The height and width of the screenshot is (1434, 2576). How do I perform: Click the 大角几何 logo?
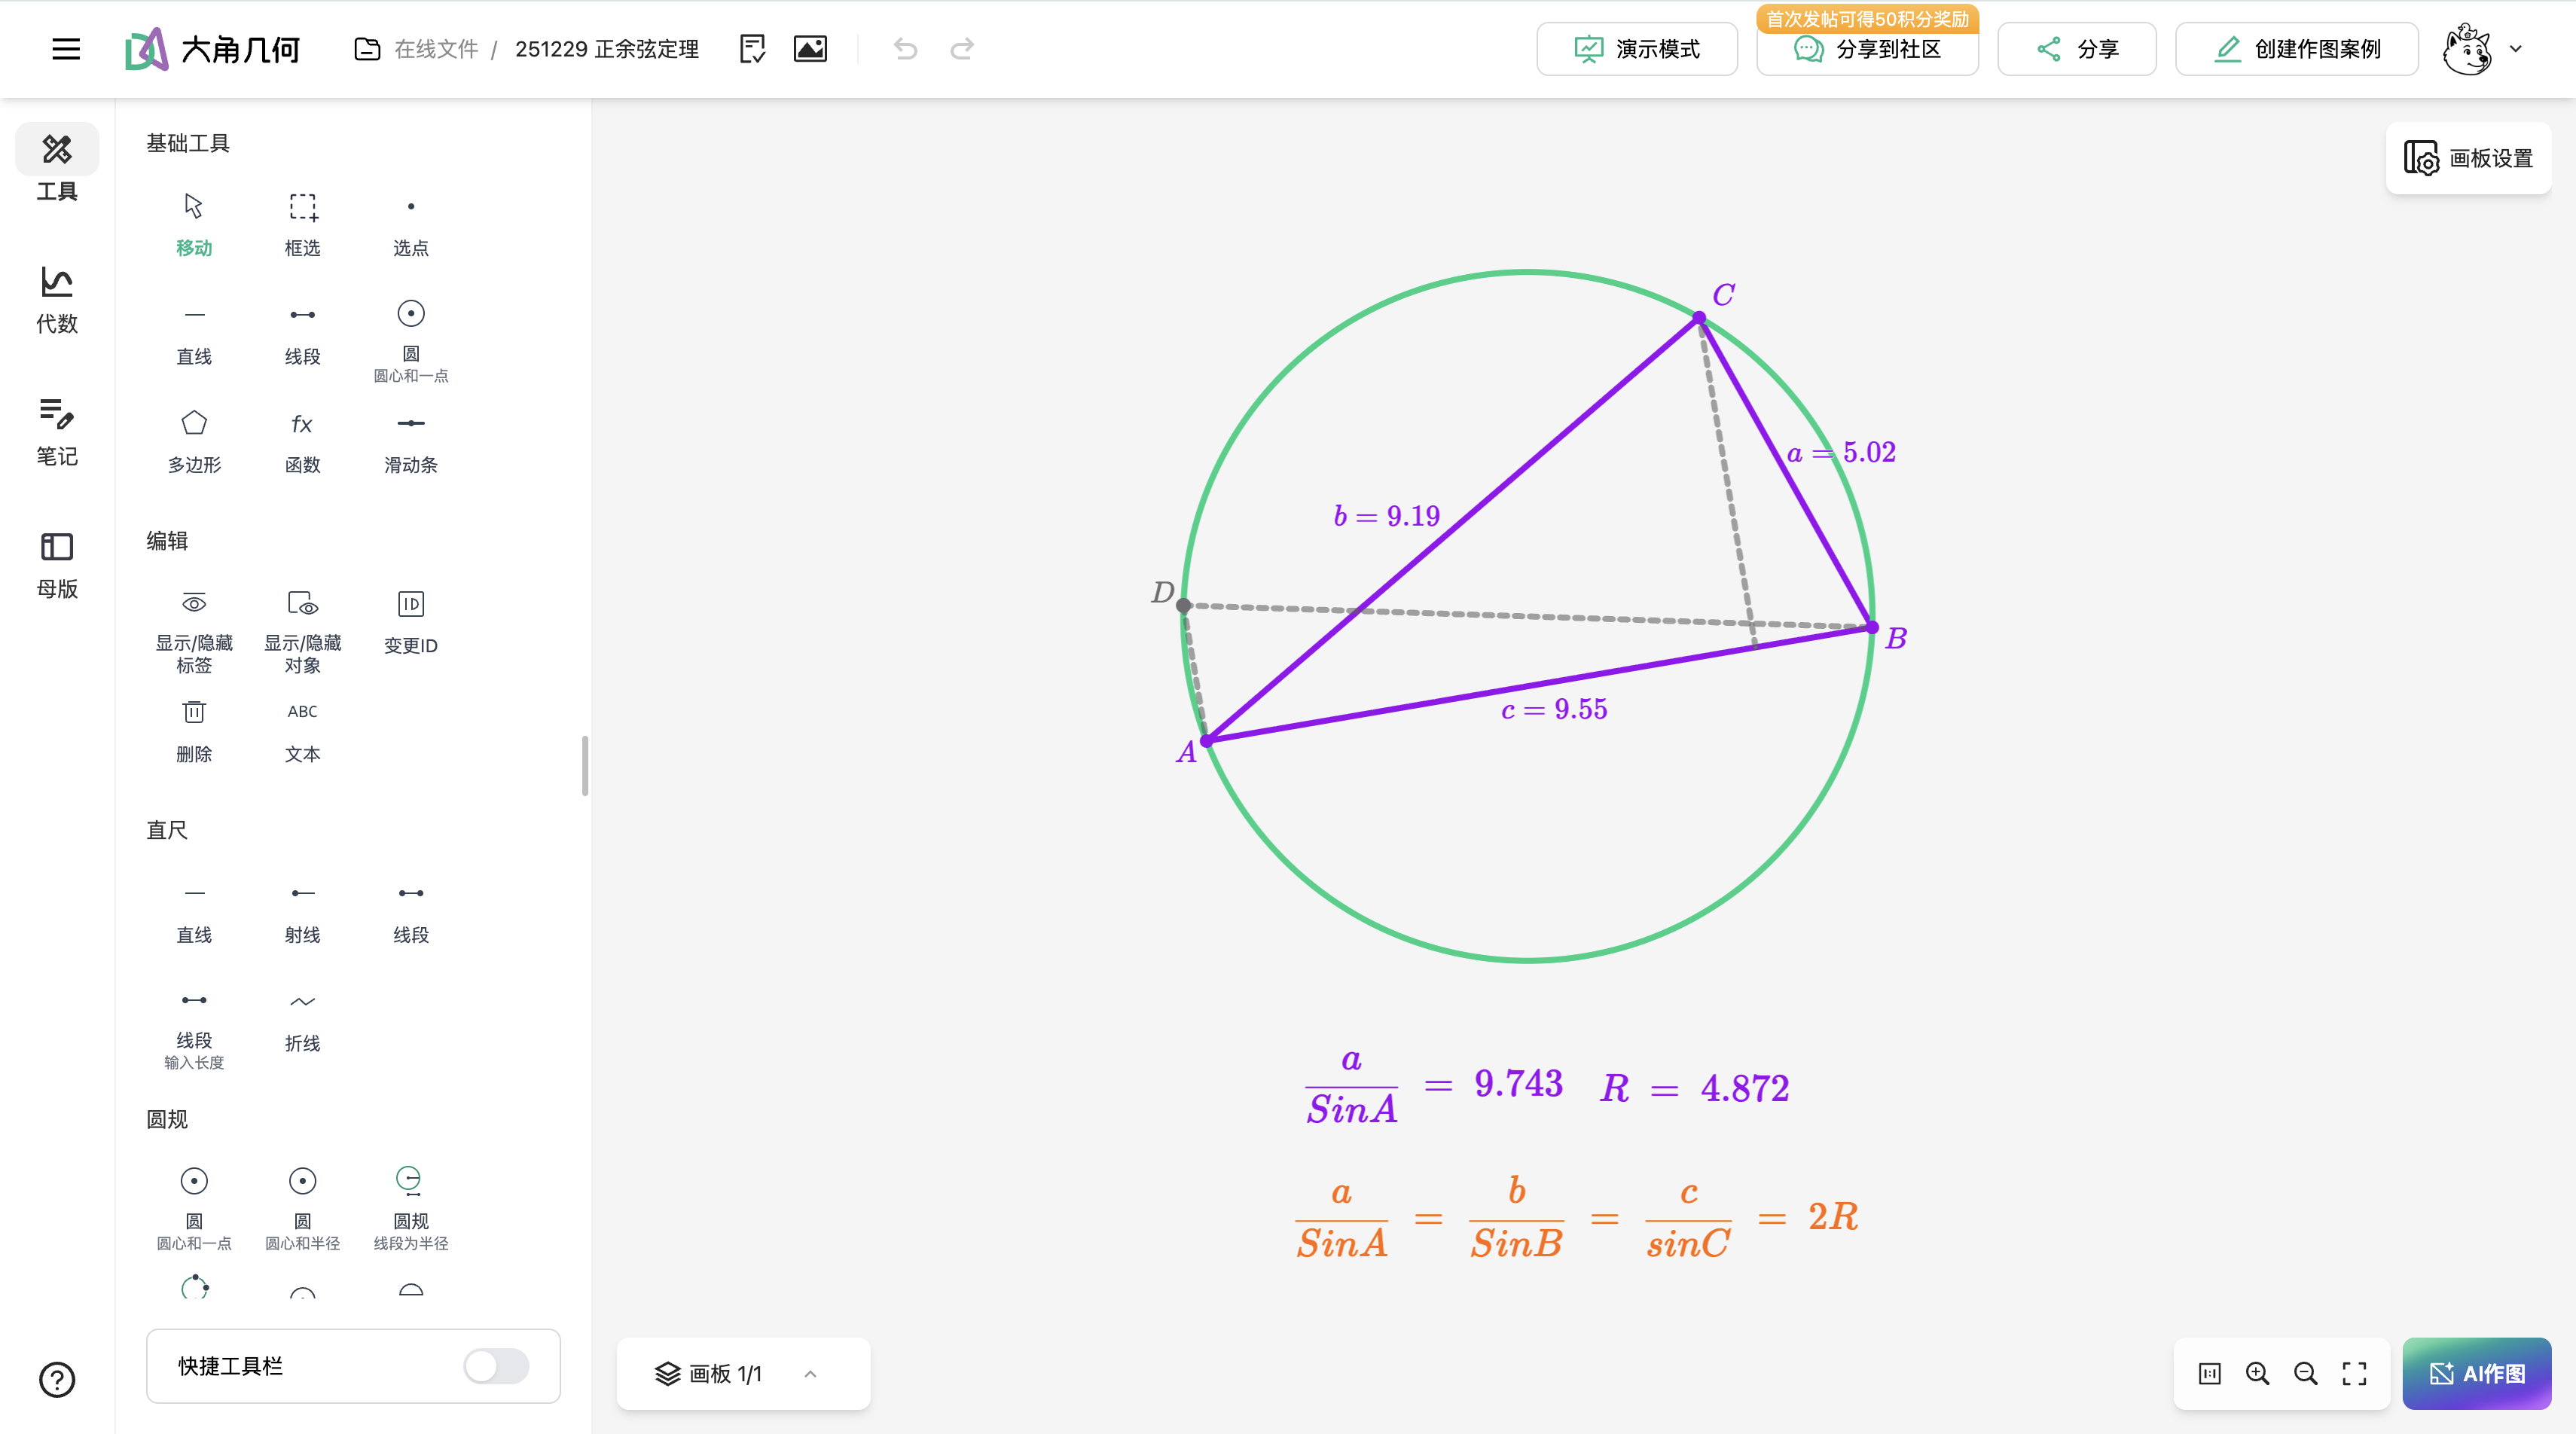pyautogui.click(x=213, y=48)
